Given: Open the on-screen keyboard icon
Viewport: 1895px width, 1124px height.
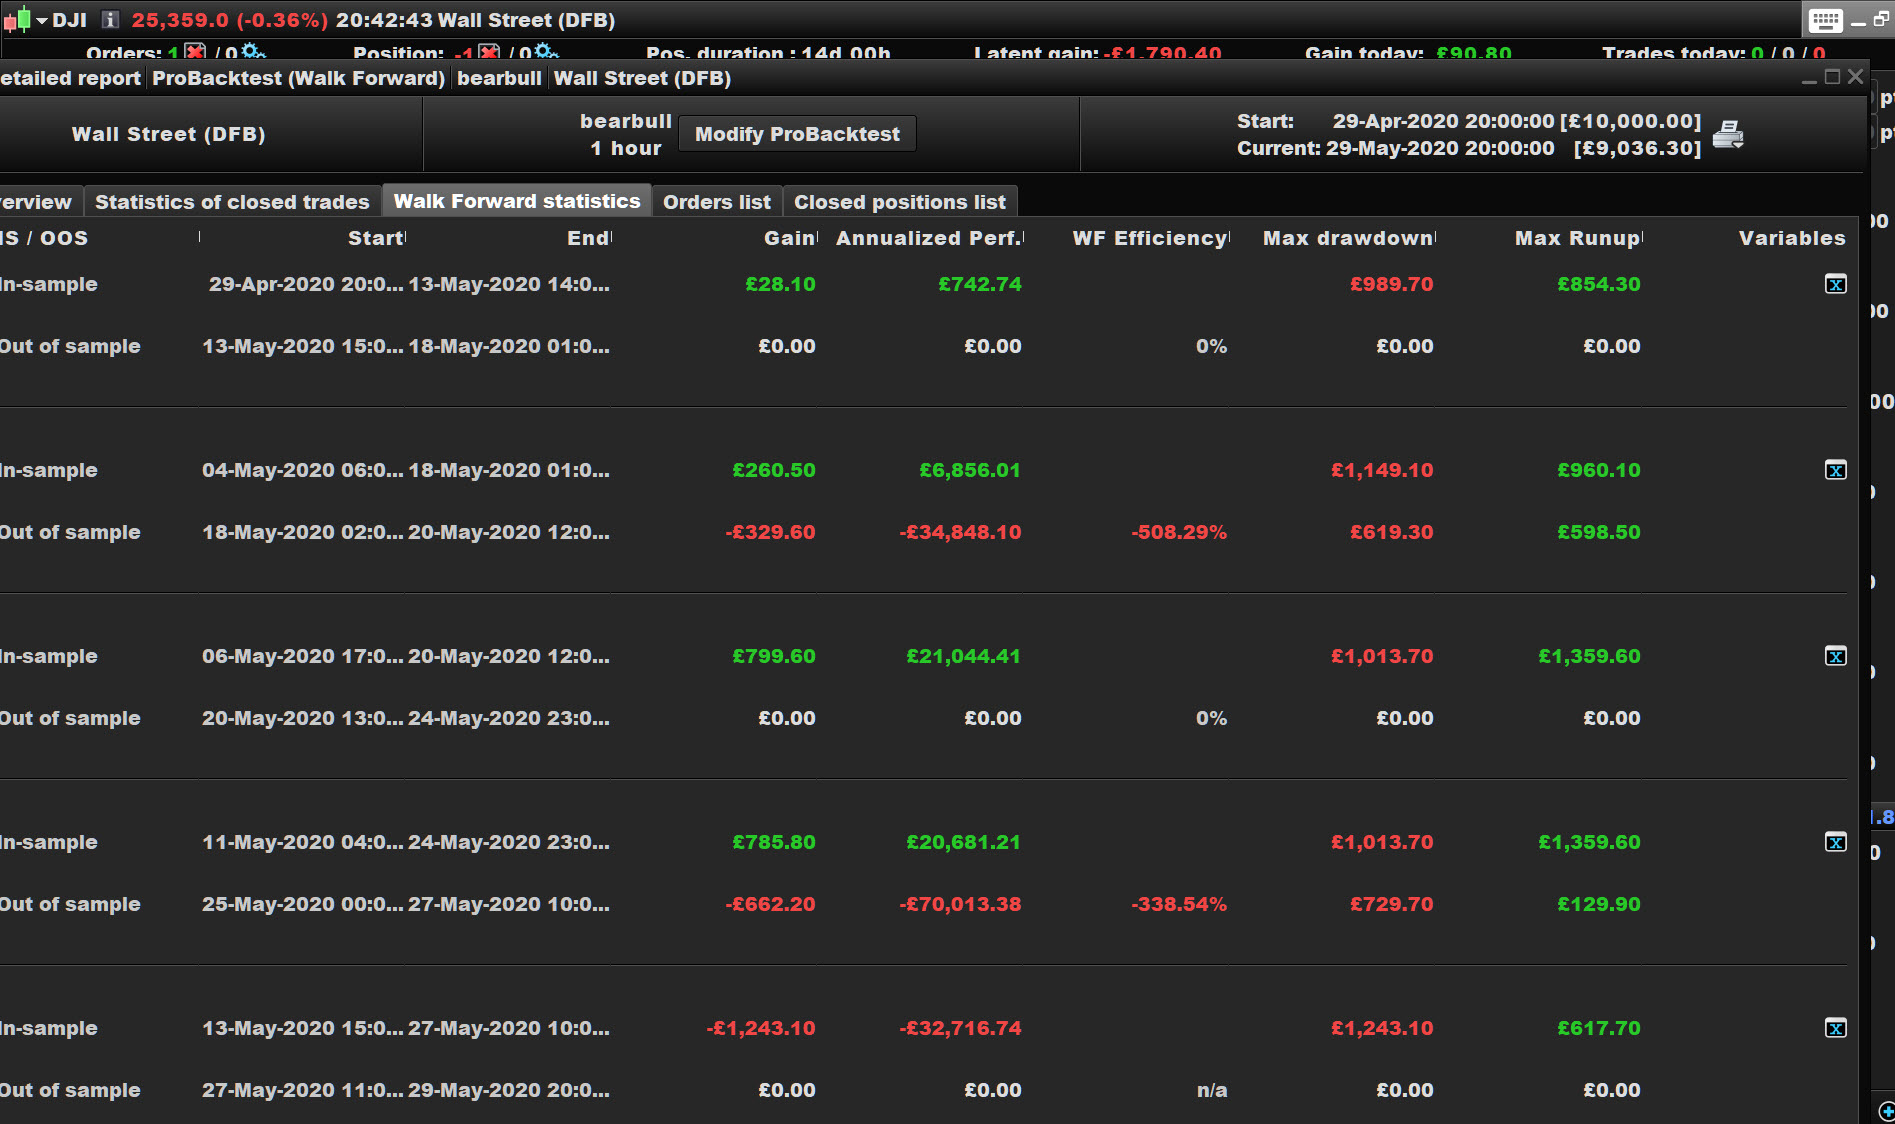Looking at the screenshot, I should pos(1825,20).
